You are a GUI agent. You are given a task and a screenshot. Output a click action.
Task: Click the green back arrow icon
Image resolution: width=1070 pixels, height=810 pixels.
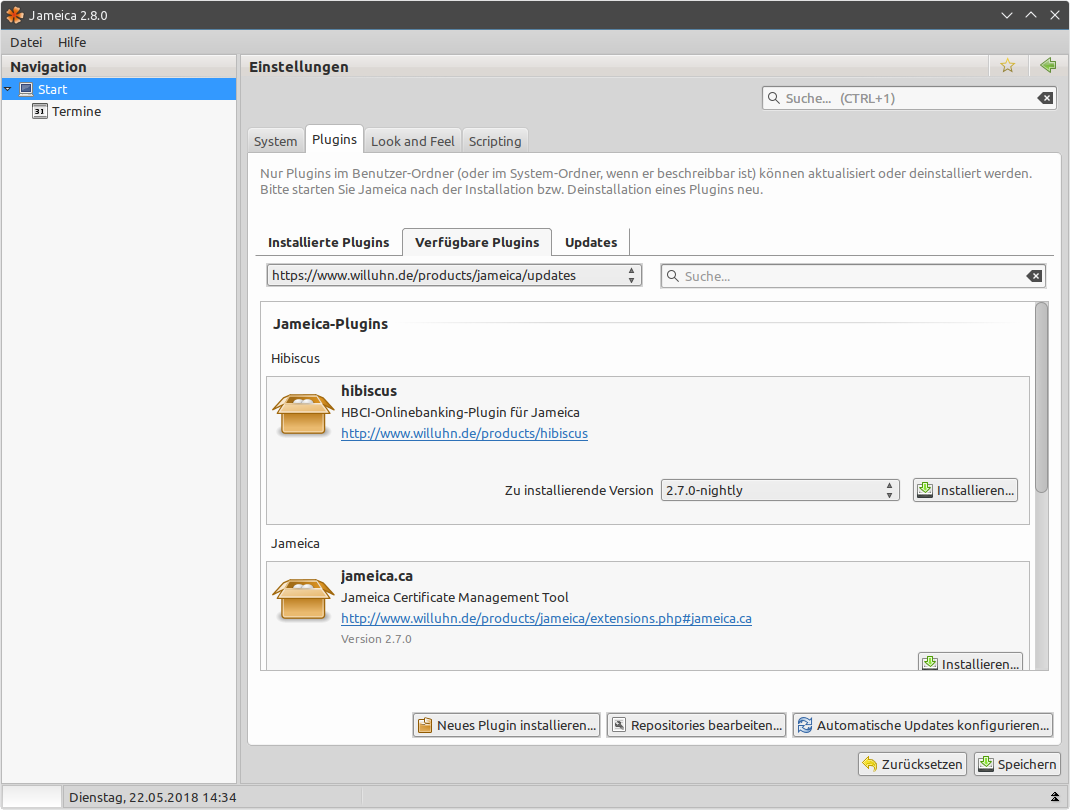(1048, 66)
